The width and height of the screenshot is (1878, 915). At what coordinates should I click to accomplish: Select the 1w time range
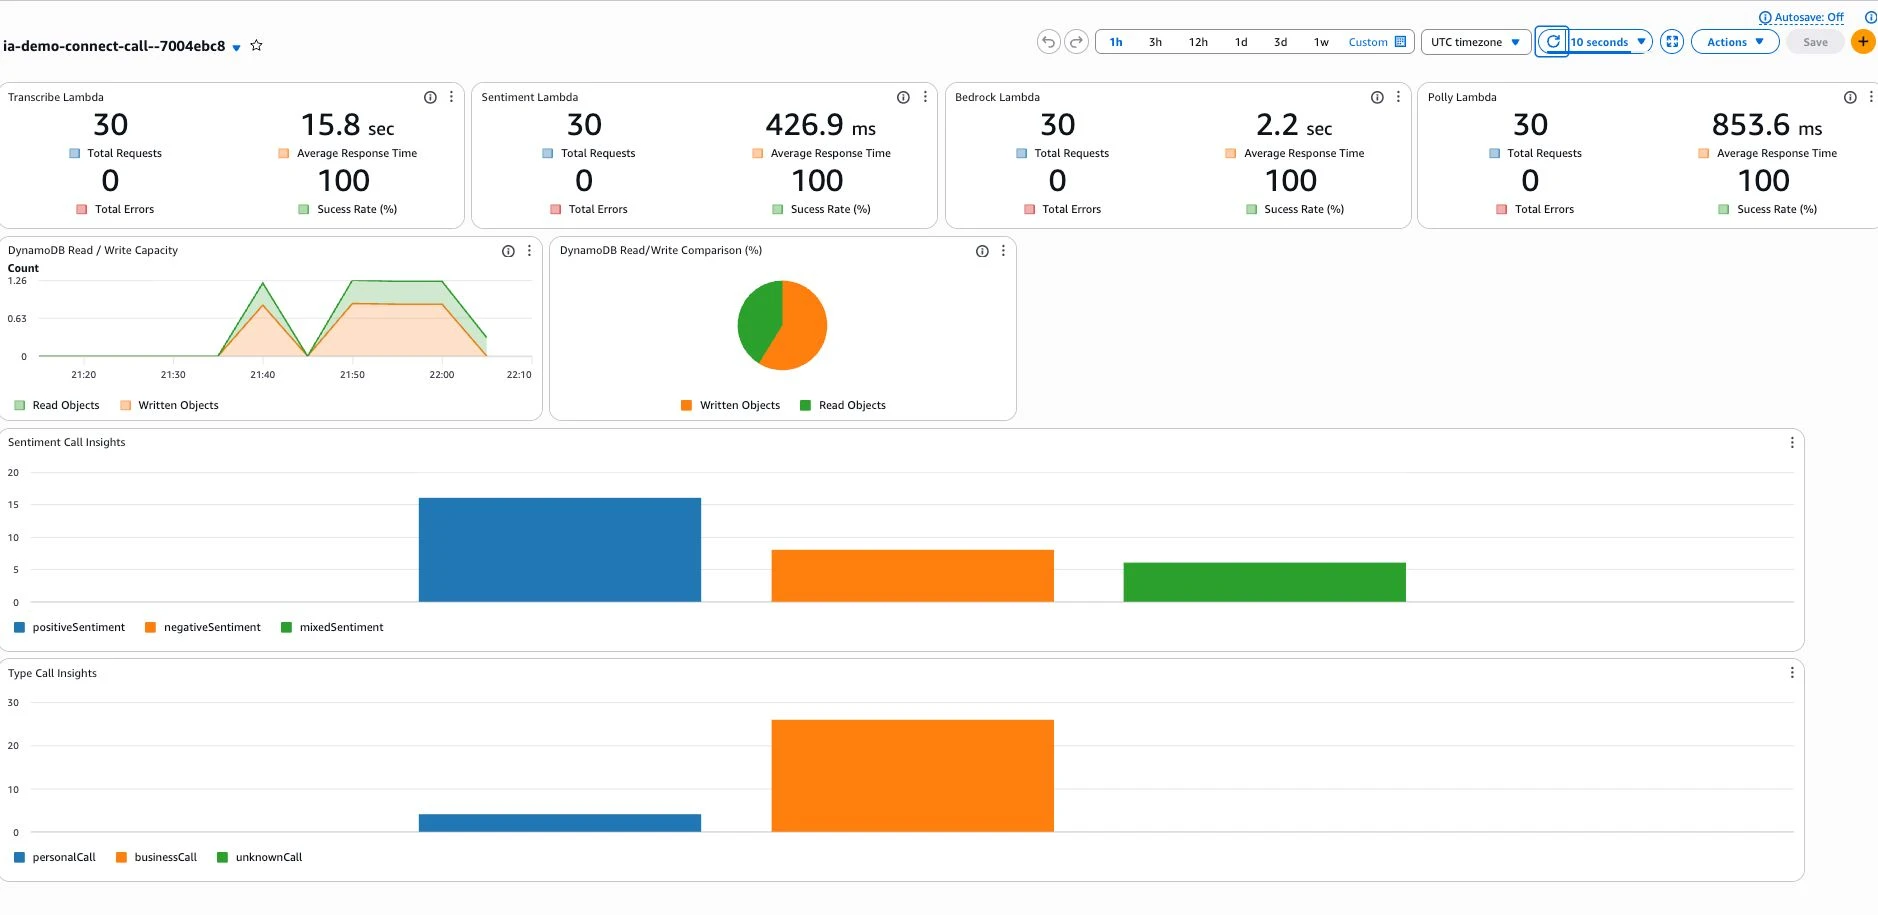[1321, 42]
